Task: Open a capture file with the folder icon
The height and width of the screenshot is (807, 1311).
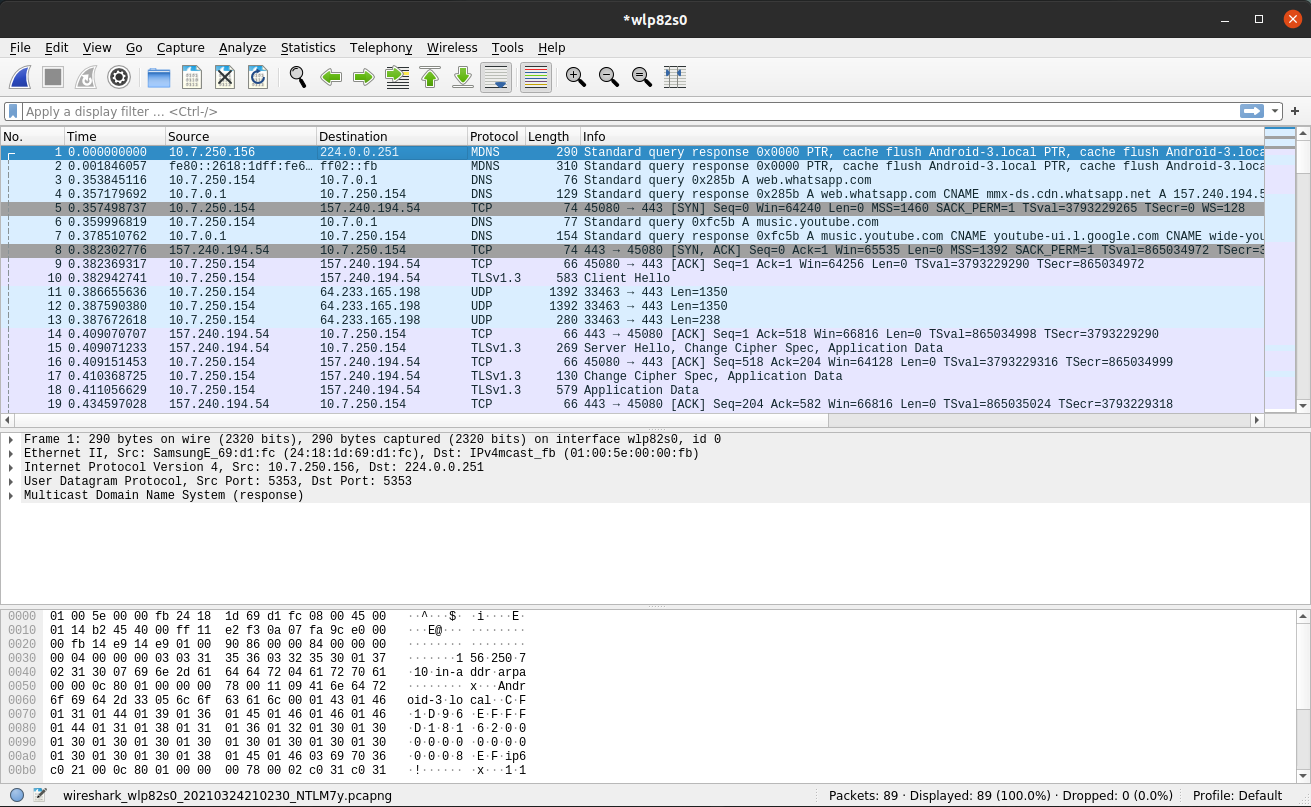Action: pyautogui.click(x=158, y=77)
